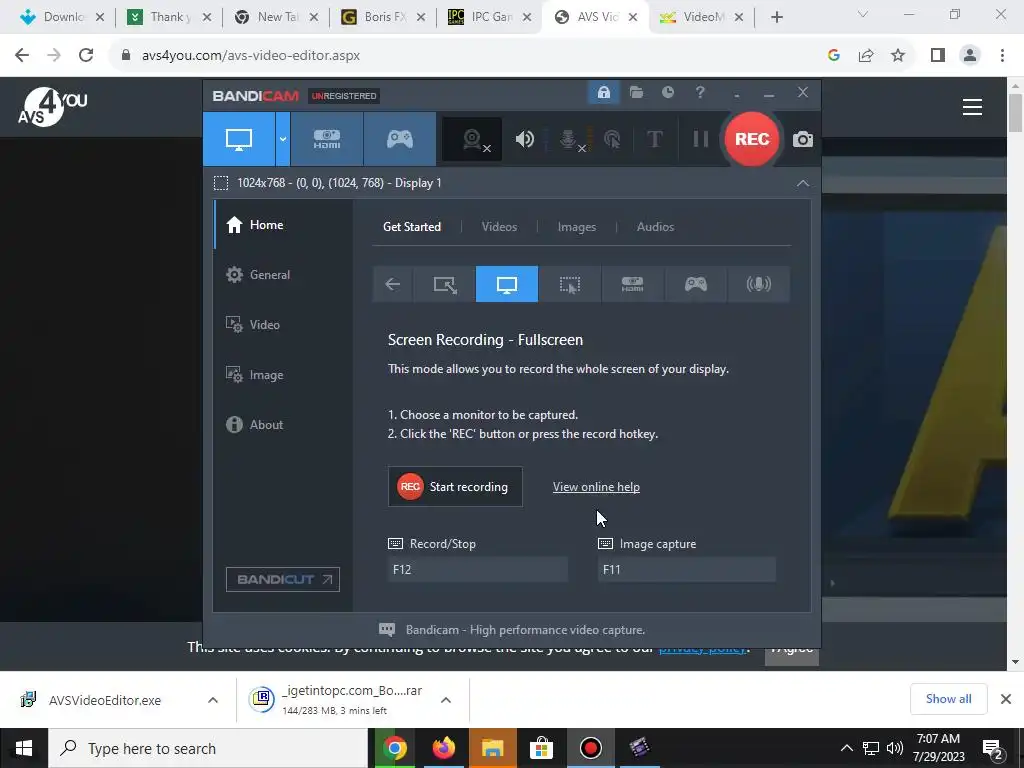Select Screen Recording mode in Bandicam toolbar
The height and width of the screenshot is (768, 1024).
click(x=239, y=139)
